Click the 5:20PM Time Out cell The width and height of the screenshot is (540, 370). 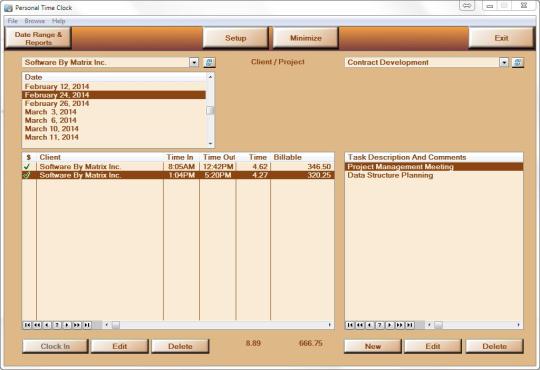(218, 175)
